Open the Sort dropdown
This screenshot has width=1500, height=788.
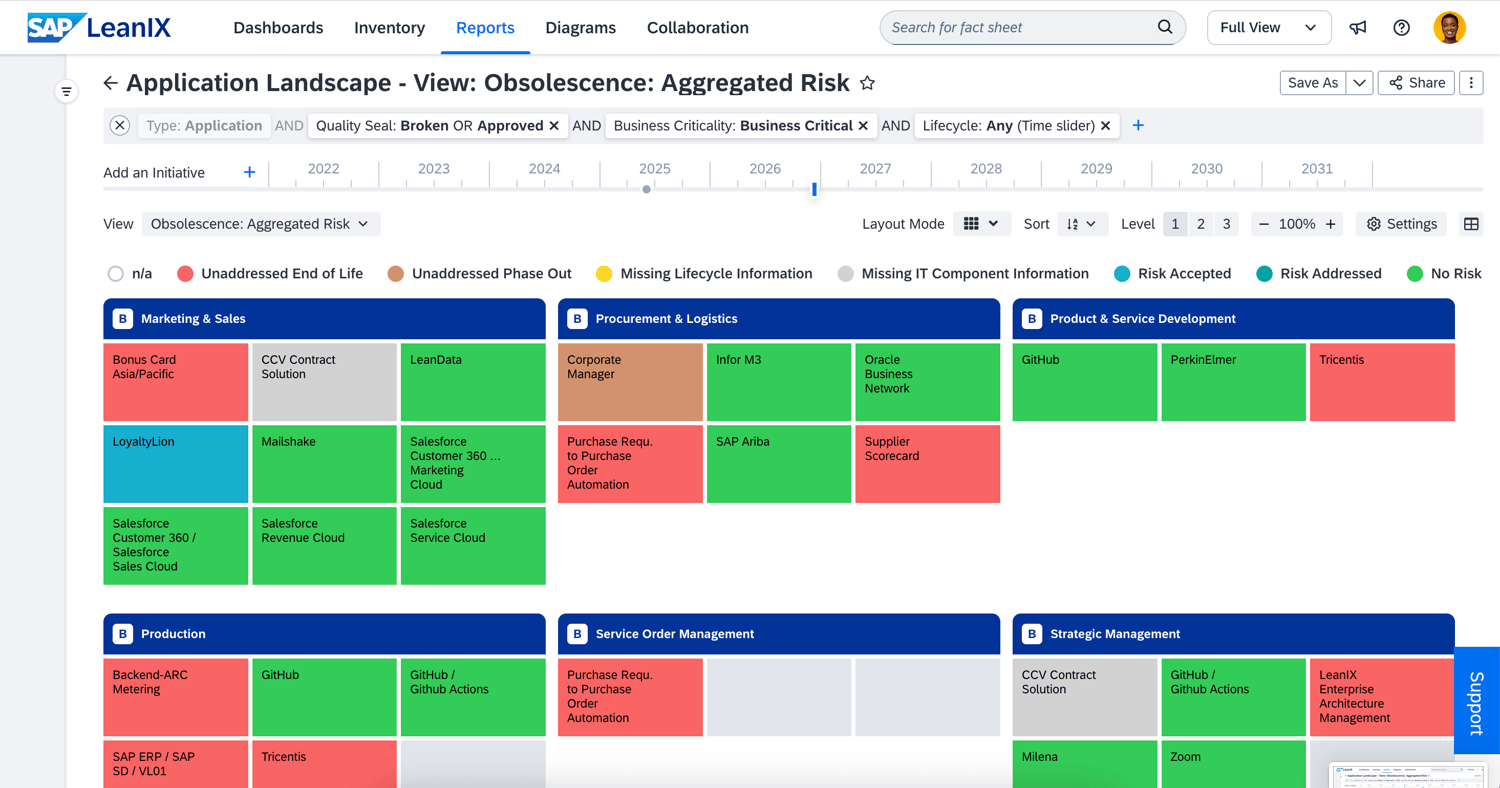coord(1082,224)
